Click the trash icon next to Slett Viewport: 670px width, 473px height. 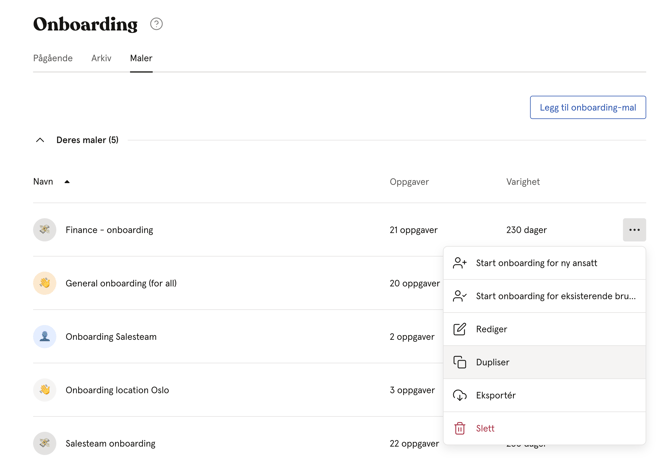point(460,429)
